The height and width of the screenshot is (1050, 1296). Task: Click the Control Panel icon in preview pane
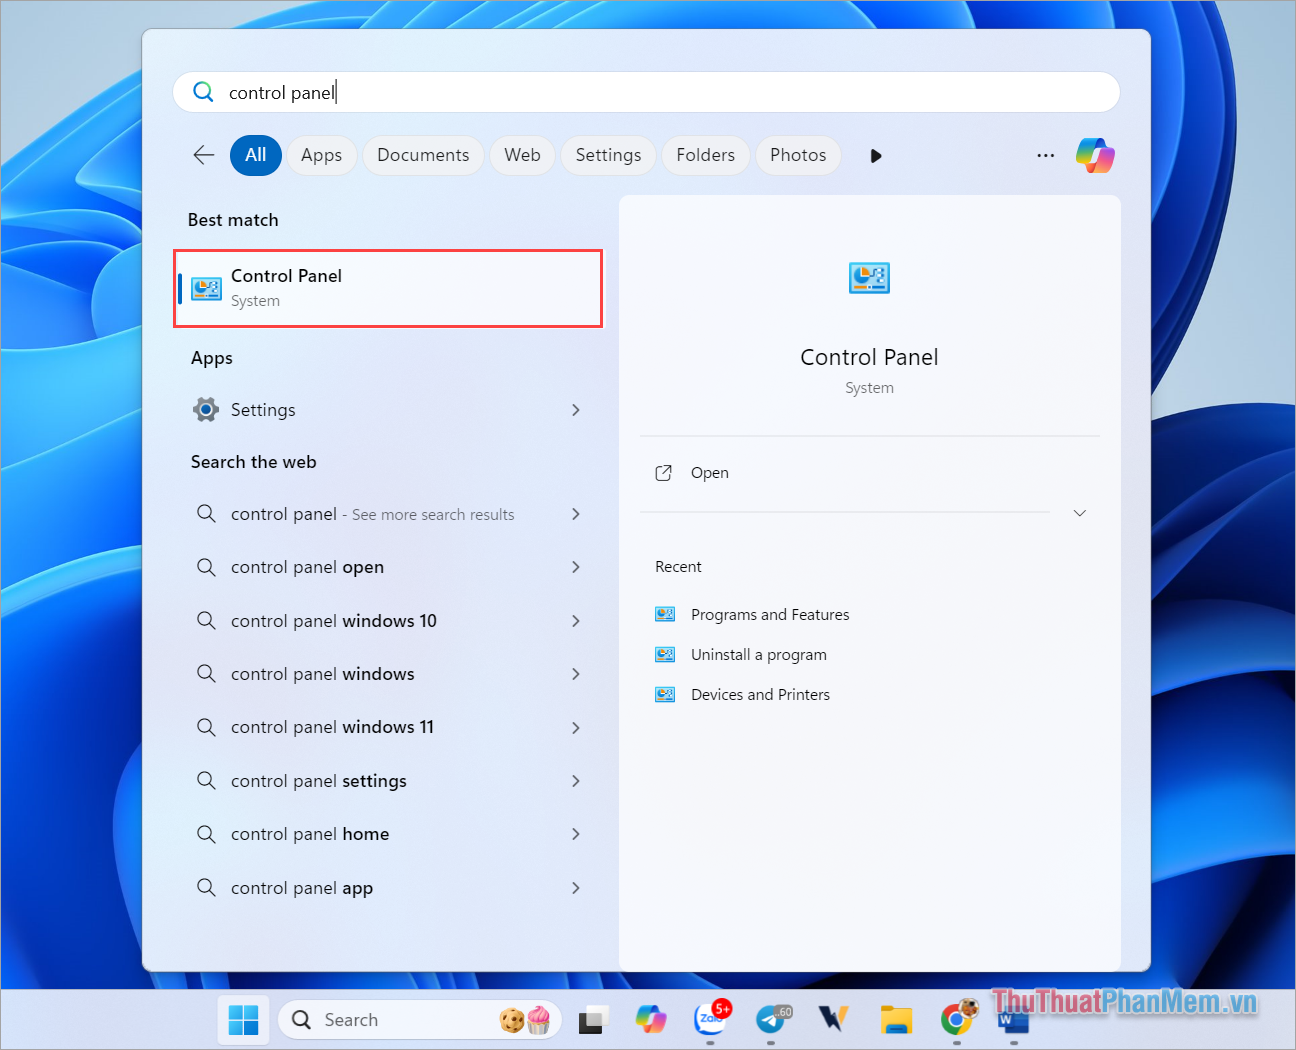pyautogui.click(x=868, y=278)
